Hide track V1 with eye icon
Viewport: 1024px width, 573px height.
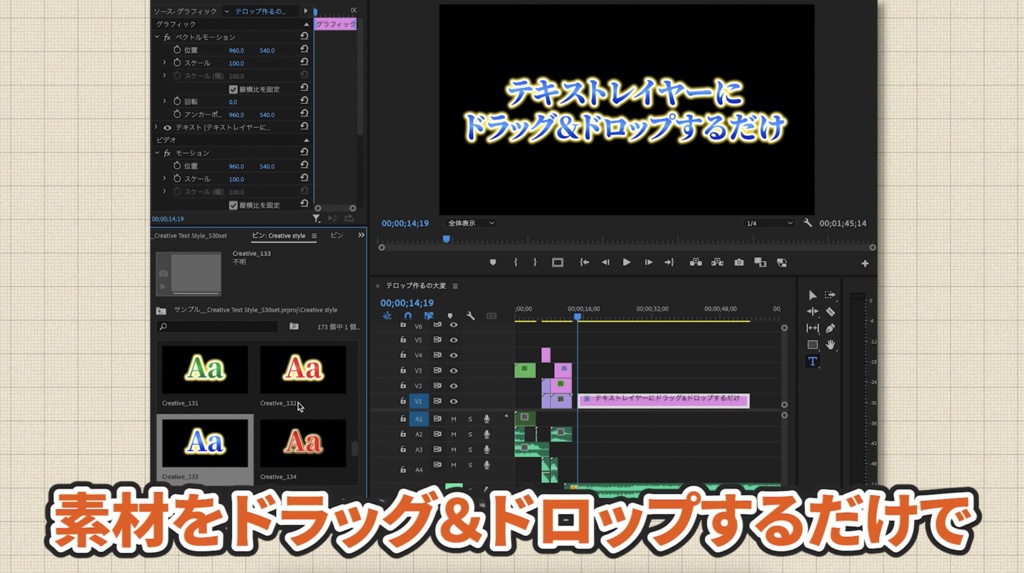tap(453, 401)
